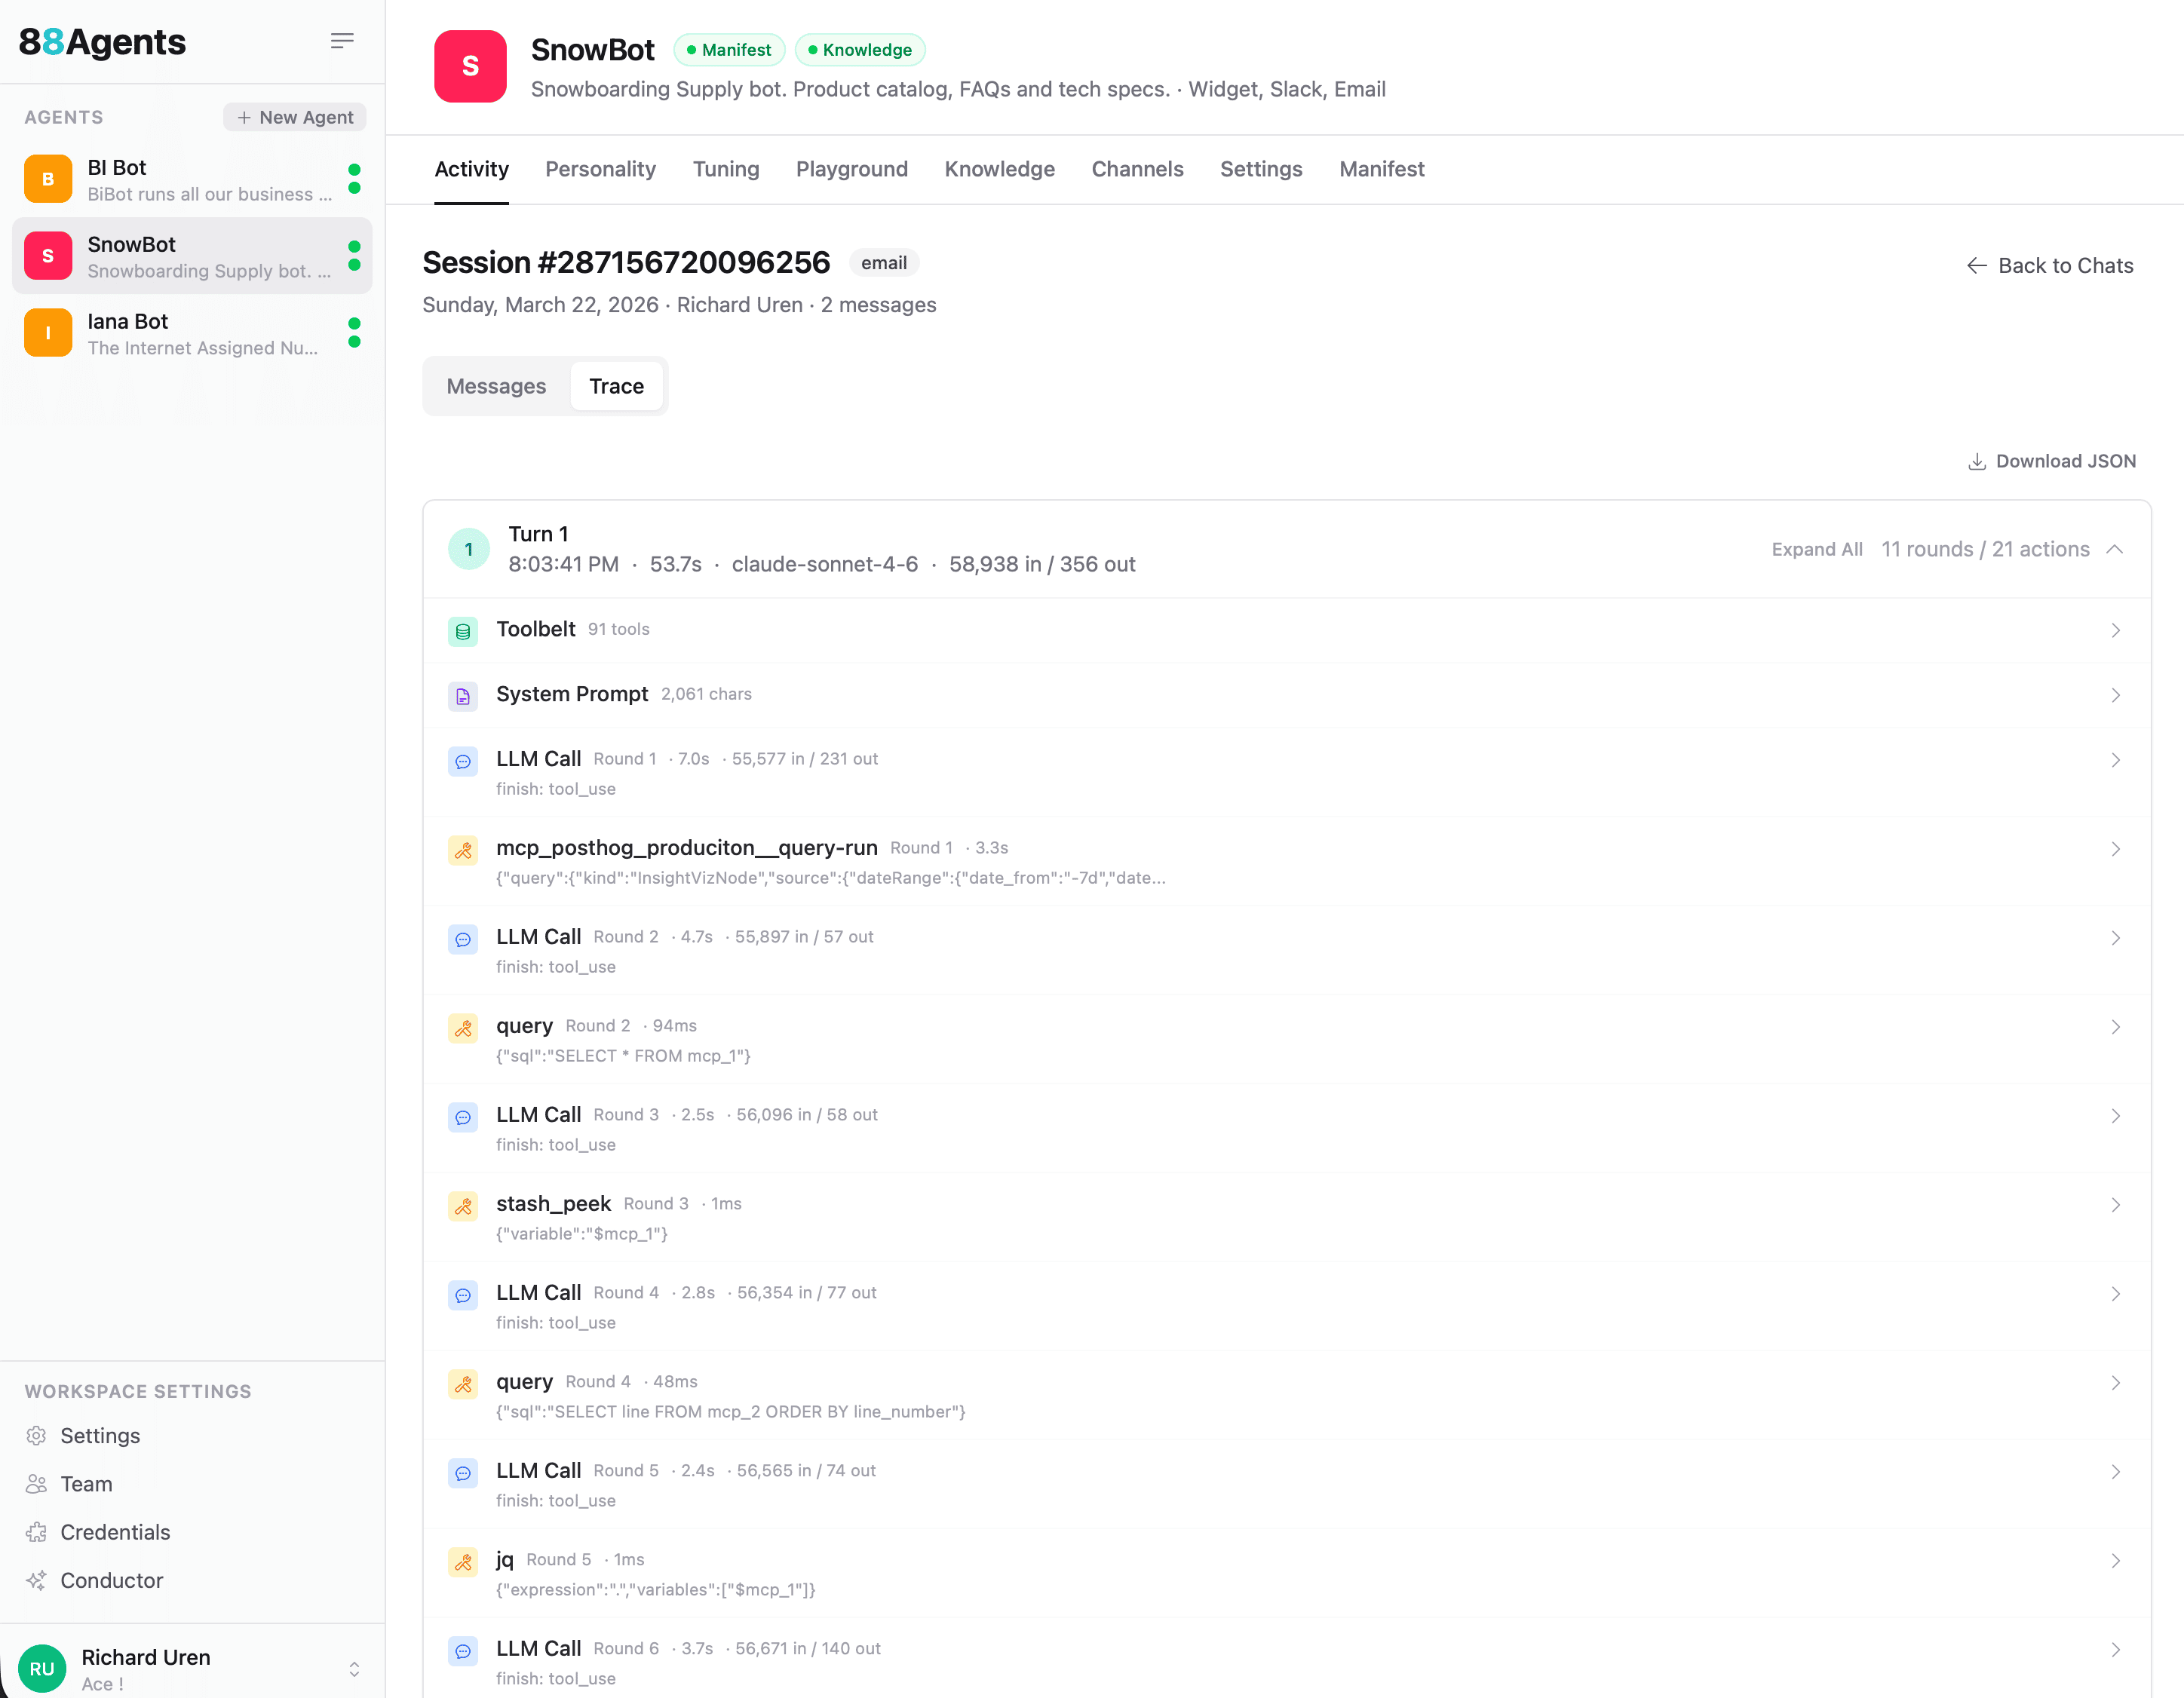Viewport: 2184px width, 1698px height.
Task: Expand the Toolbelt 91 tools row
Action: [x=2115, y=630]
